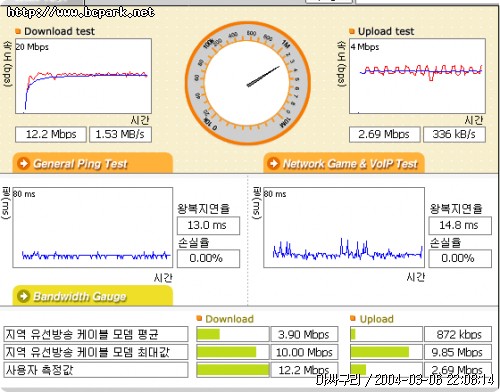Click the '3.90 Mbps' value
This screenshot has height=392, width=500.
(304, 334)
